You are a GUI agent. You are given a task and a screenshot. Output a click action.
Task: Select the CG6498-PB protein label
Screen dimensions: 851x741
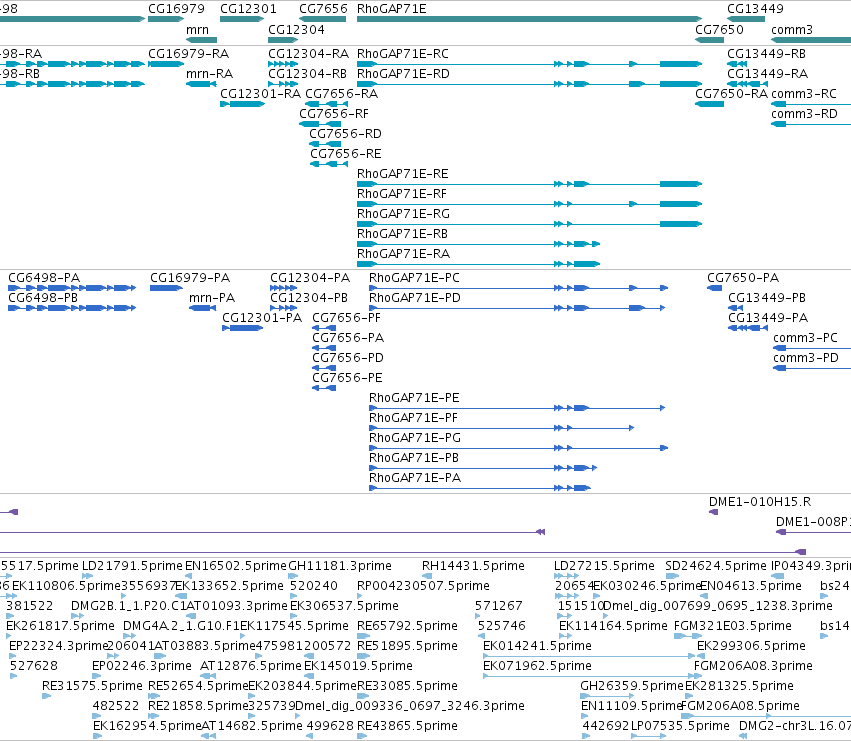(x=43, y=298)
